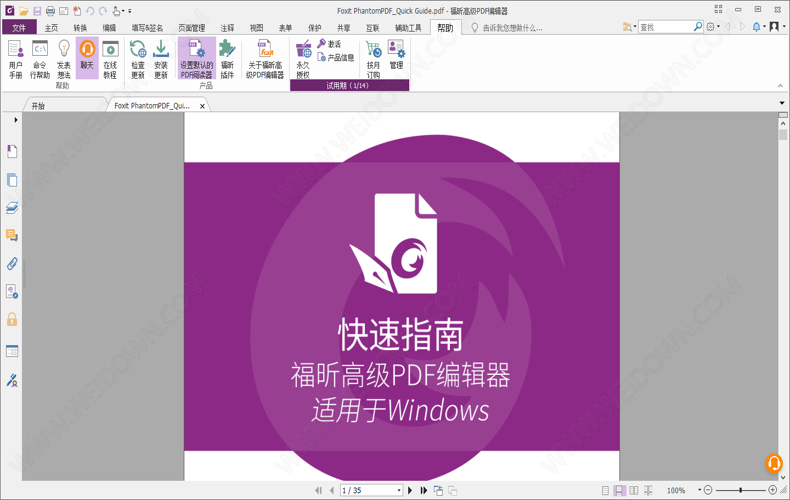
Task: Click 按月订购 monthly subscription cart
Action: [x=373, y=59]
